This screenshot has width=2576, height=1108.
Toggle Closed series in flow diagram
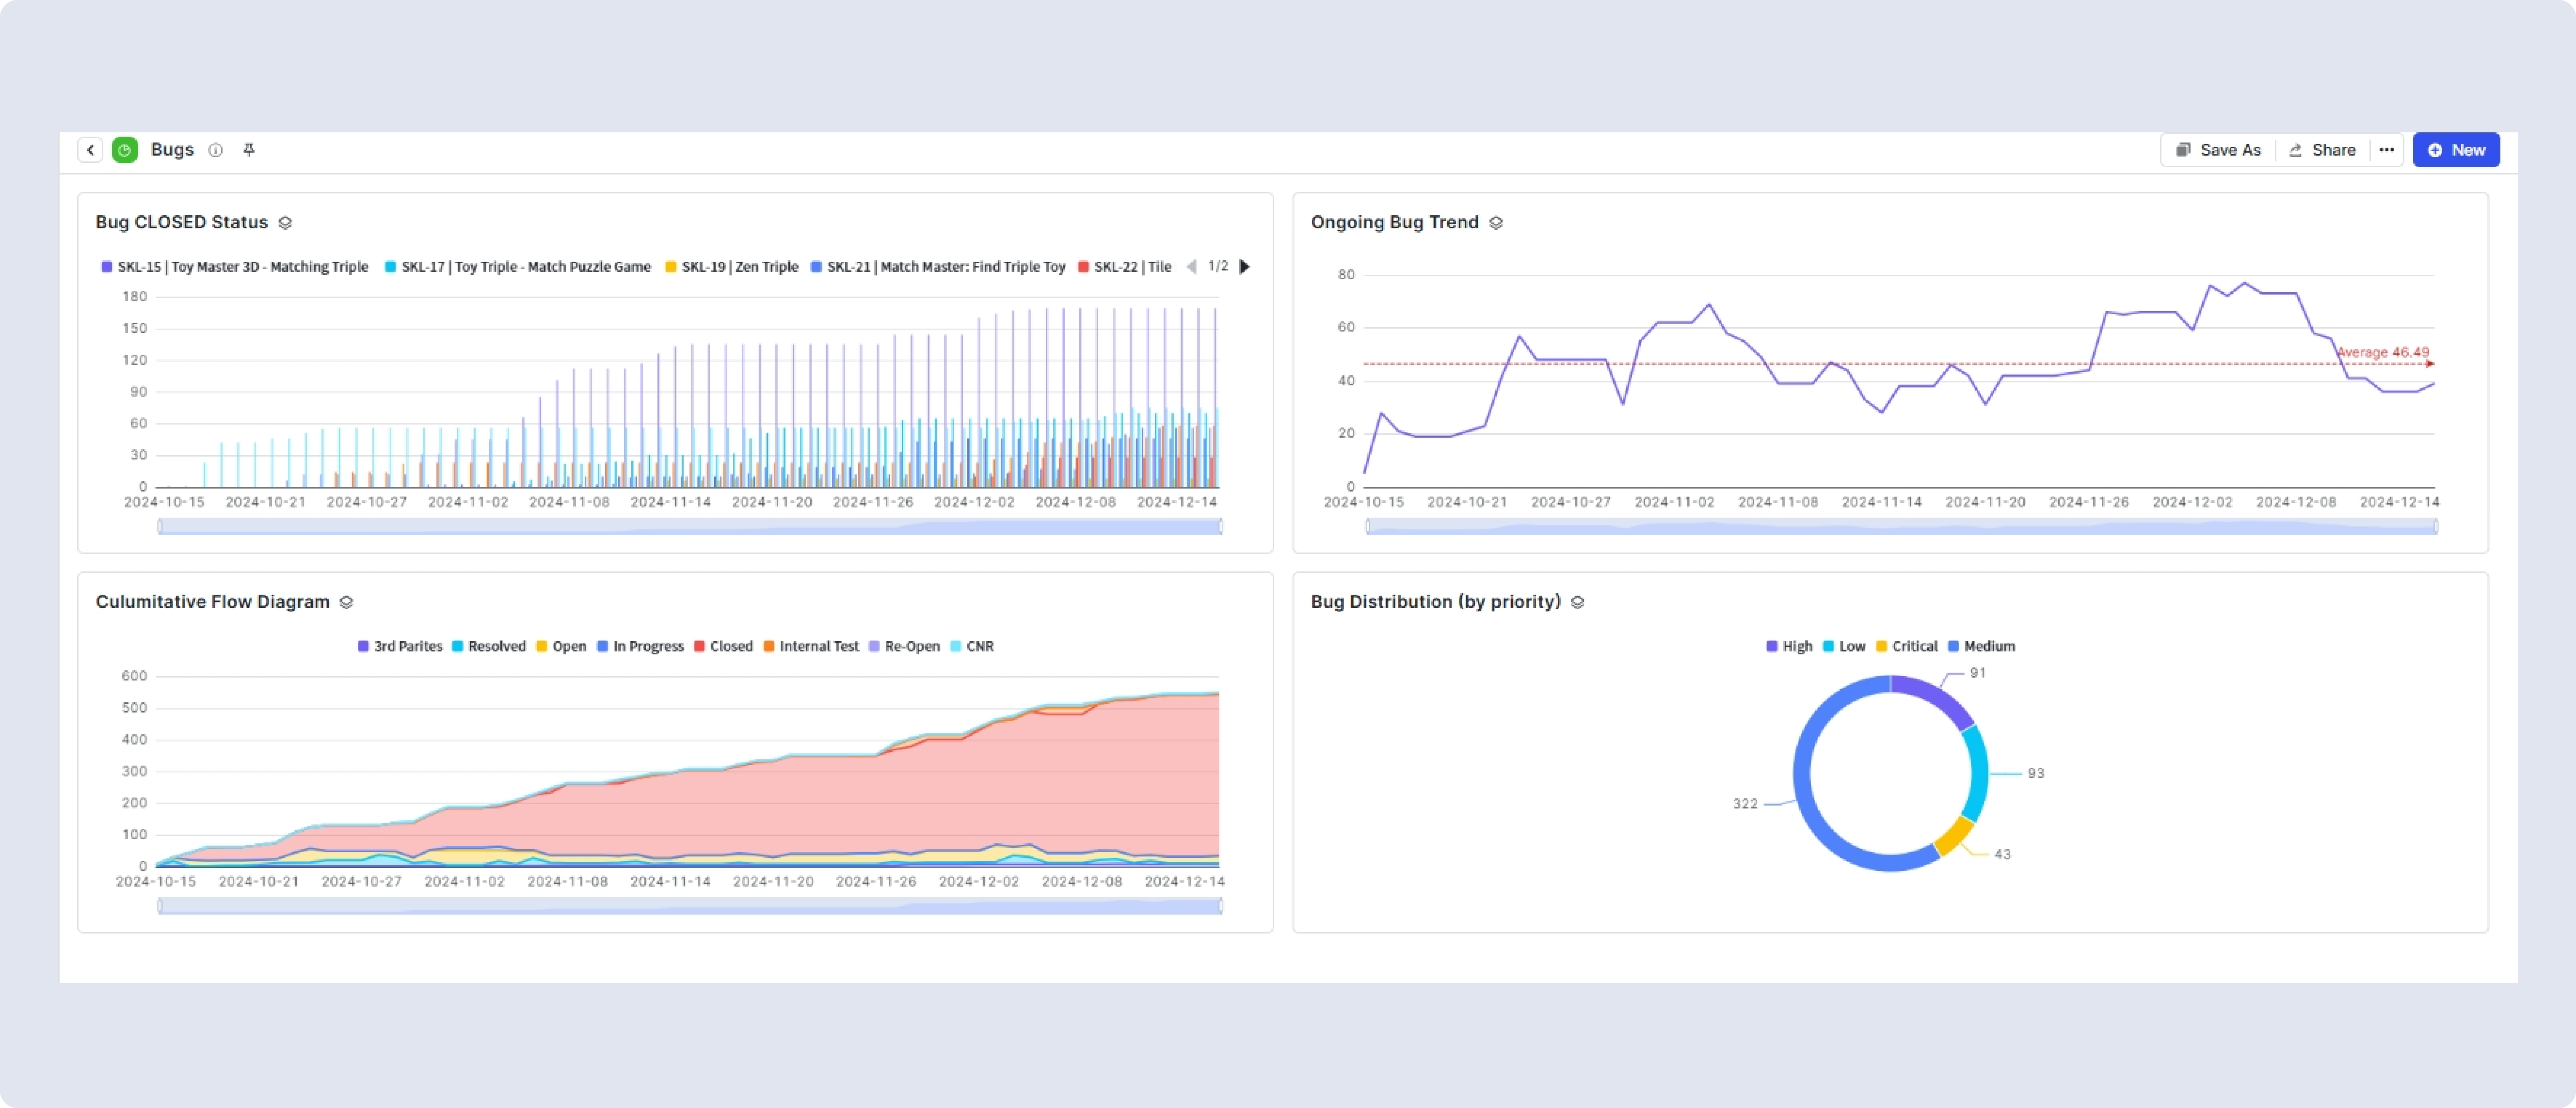pyautogui.click(x=724, y=646)
